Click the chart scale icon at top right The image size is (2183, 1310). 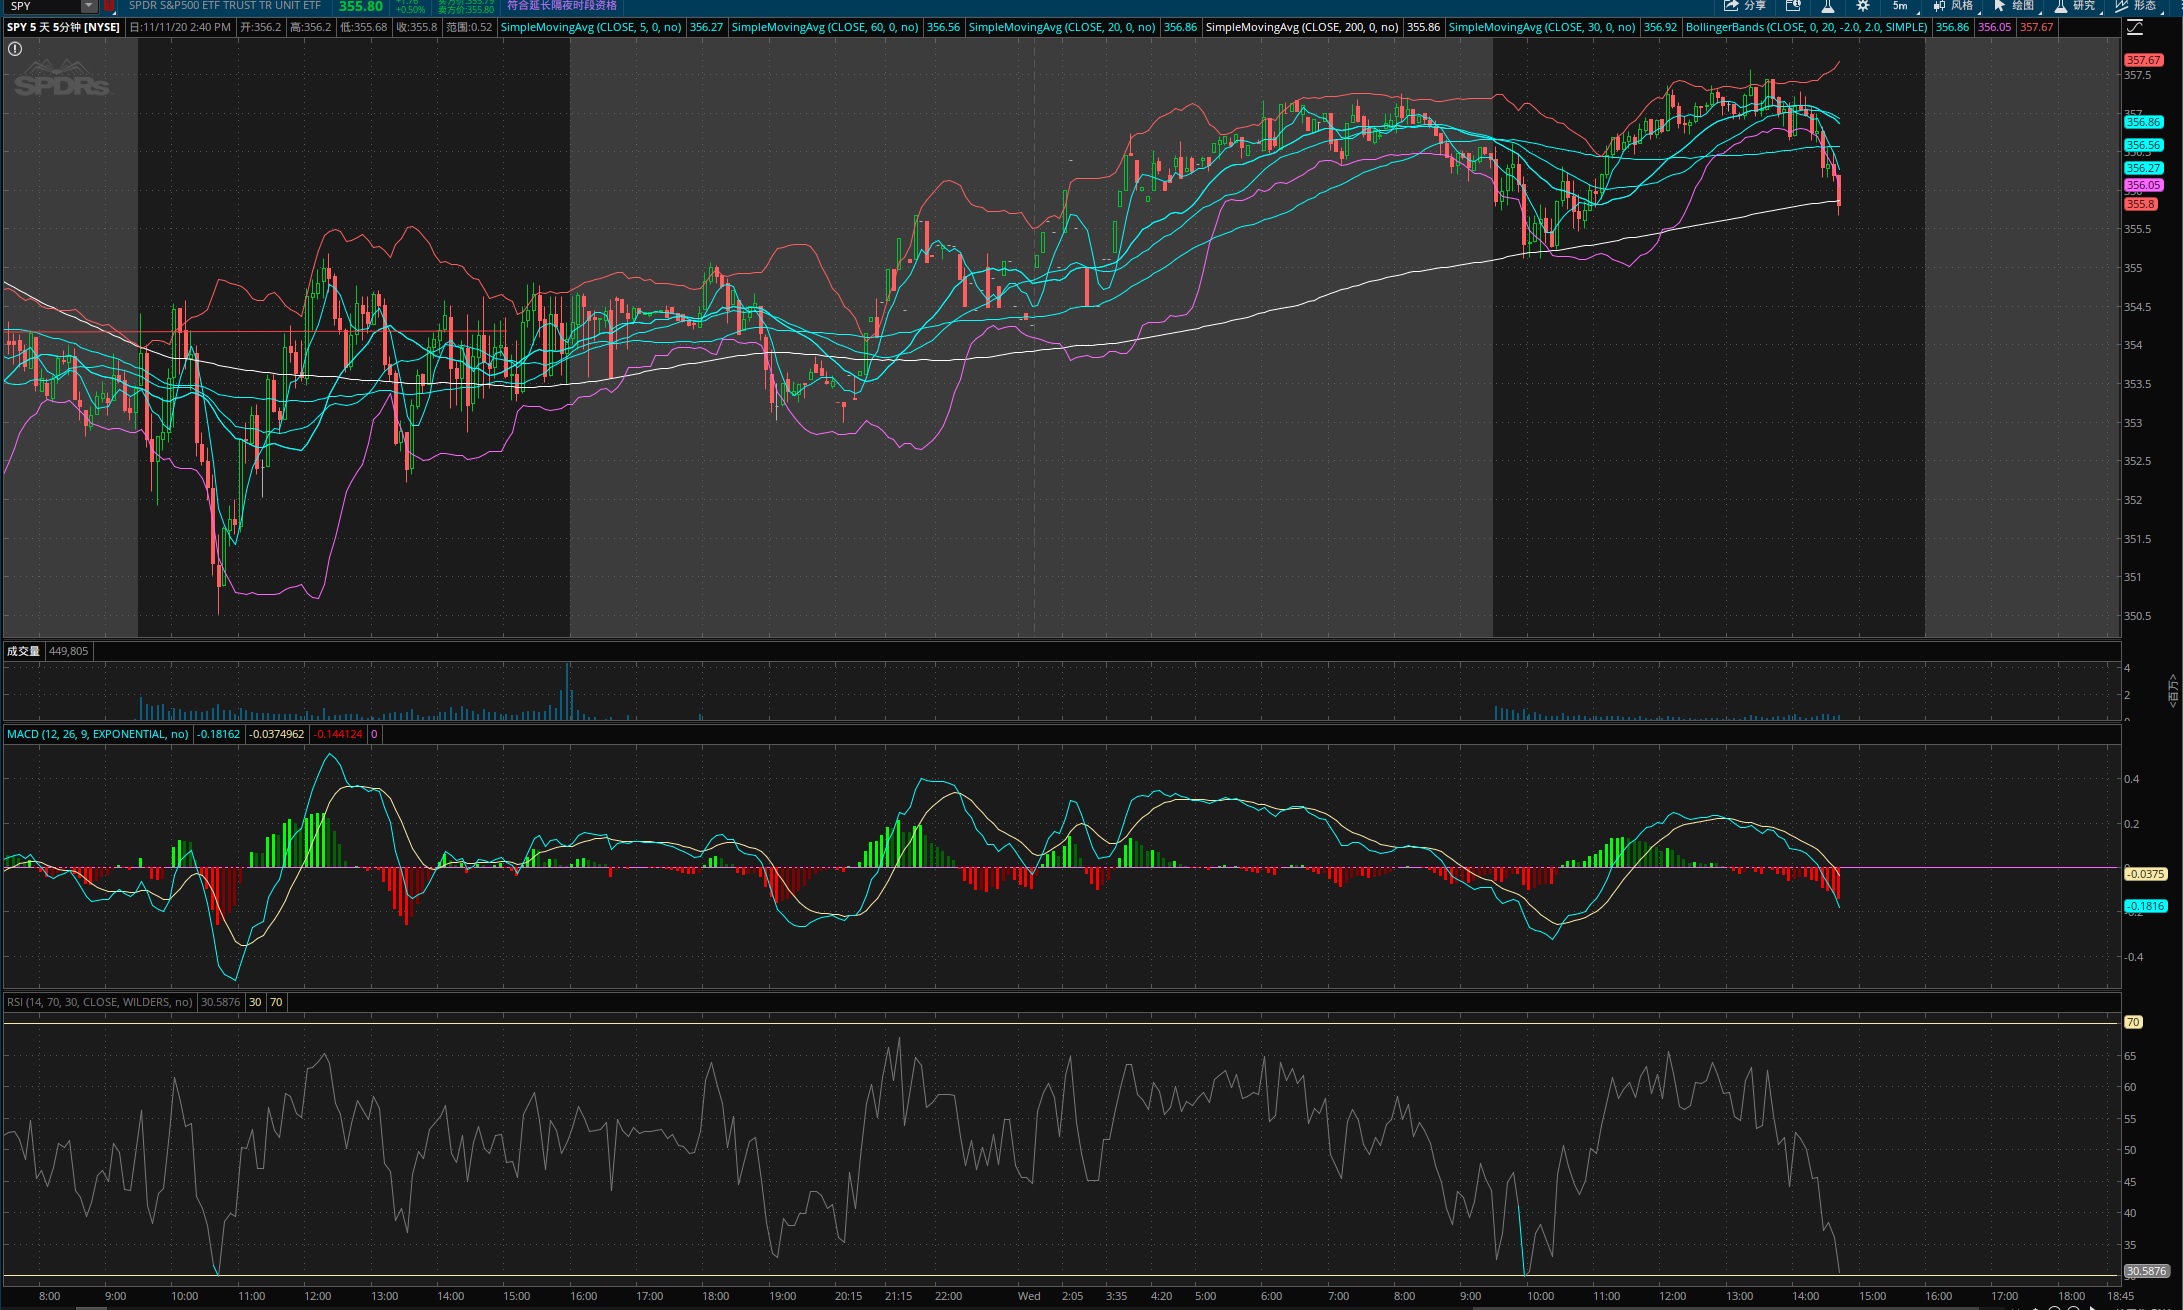coord(2135,27)
